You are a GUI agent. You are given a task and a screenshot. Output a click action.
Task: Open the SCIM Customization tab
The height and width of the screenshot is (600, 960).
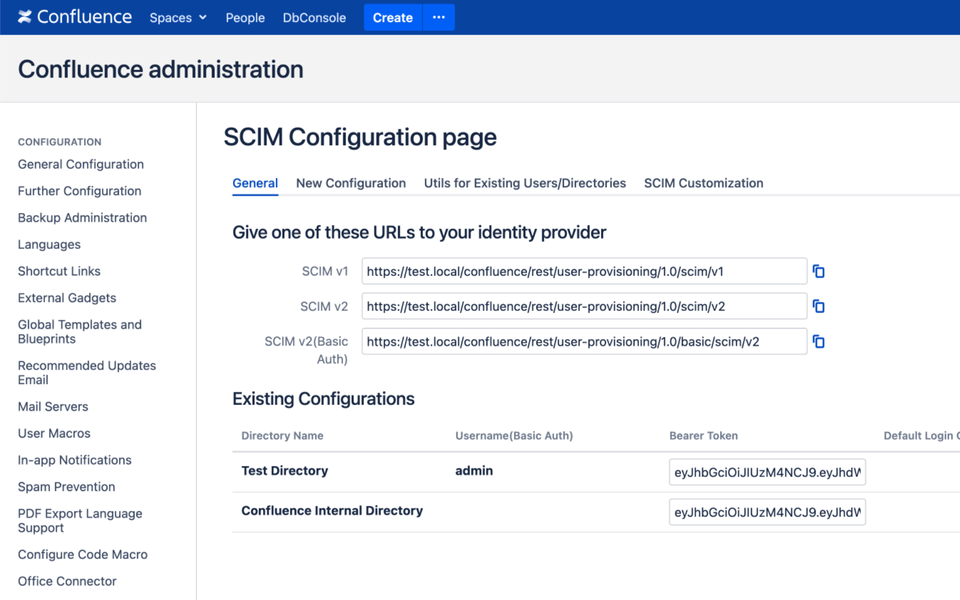(x=703, y=183)
